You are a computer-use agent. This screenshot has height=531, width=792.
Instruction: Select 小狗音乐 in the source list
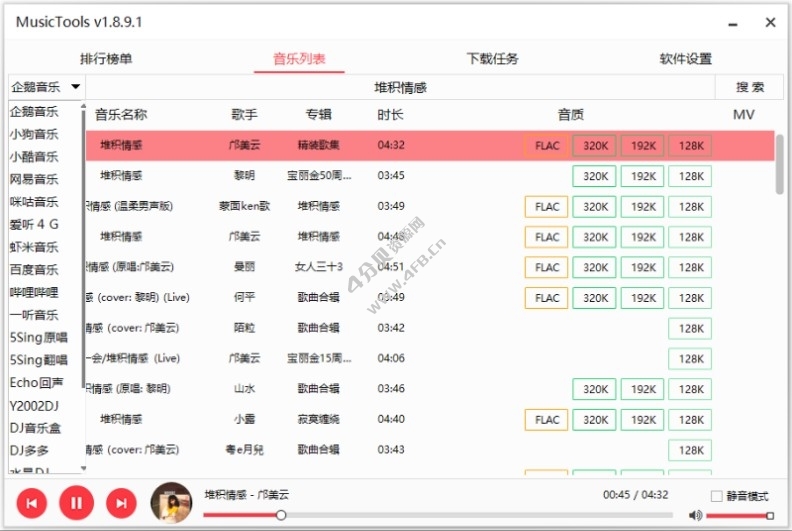tap(34, 134)
